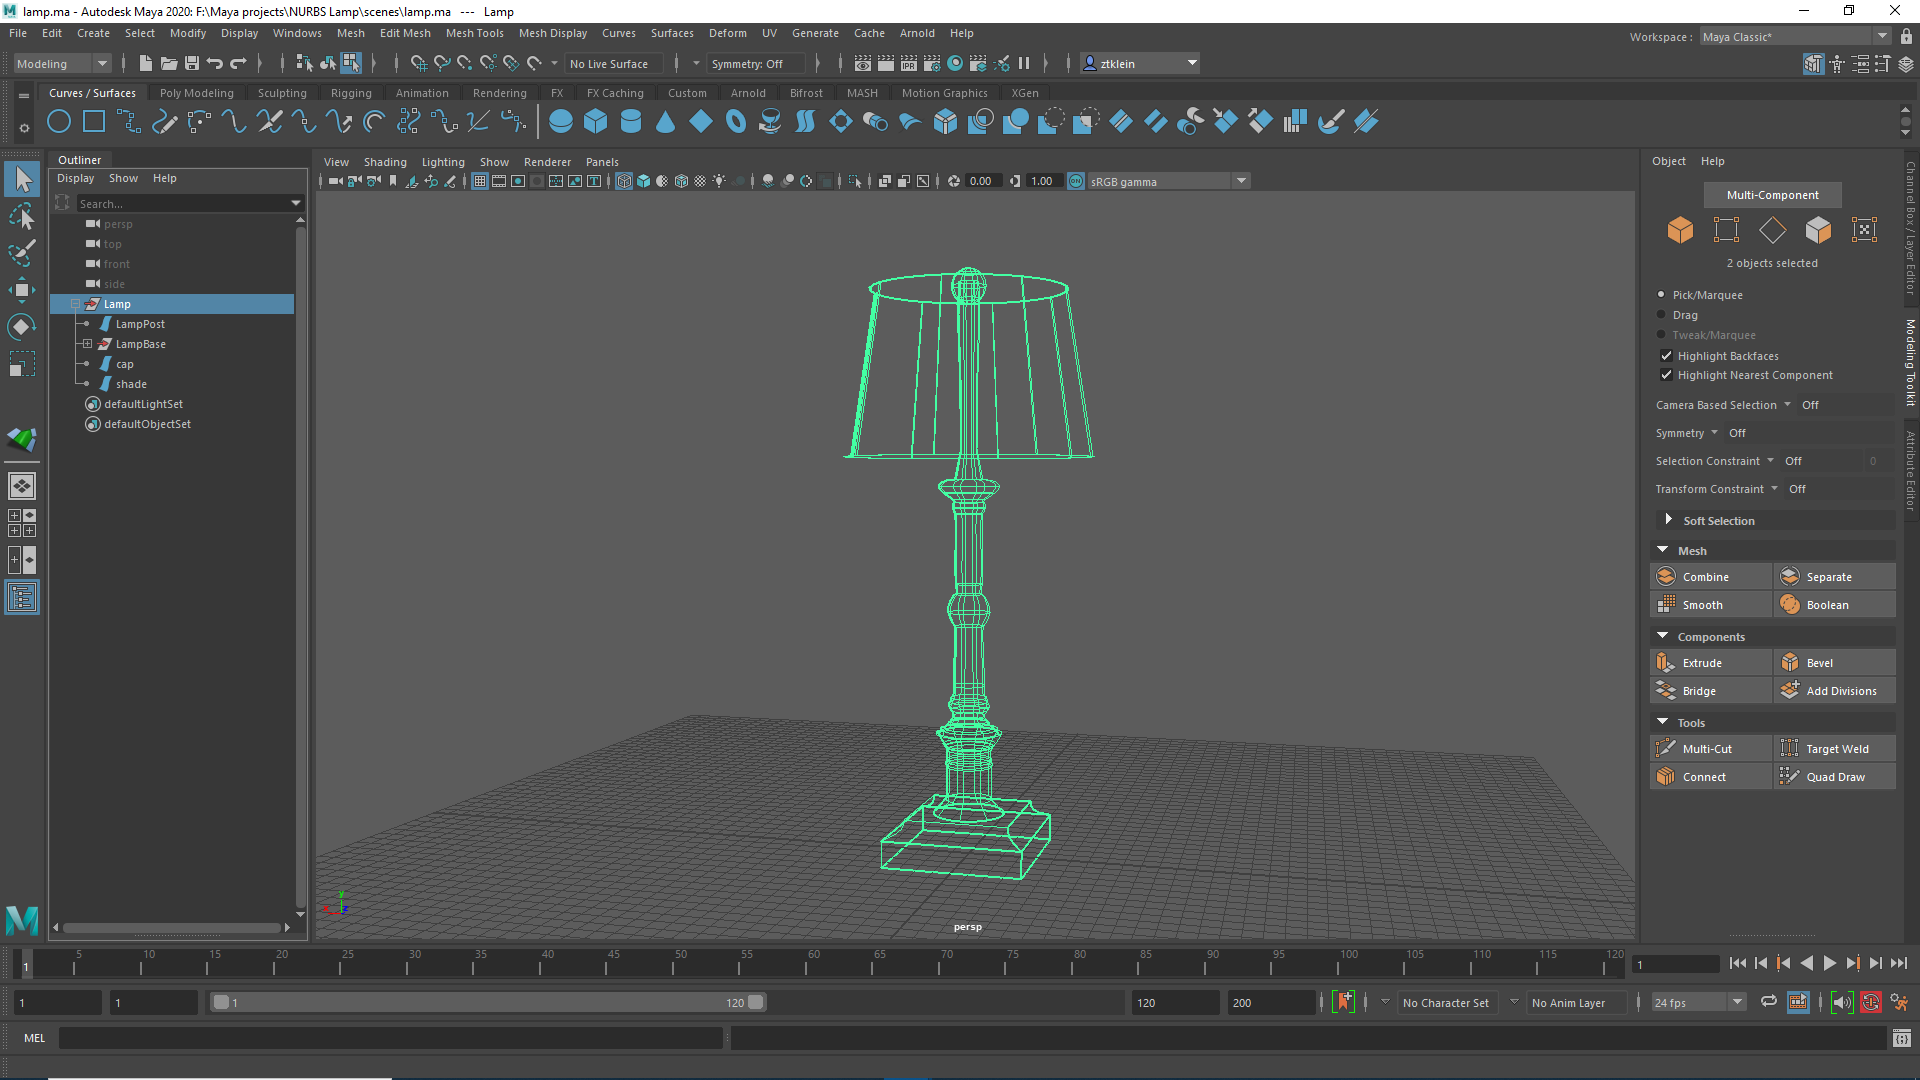Select the Move tool in the toolbox
1920x1080 pixels.
(x=22, y=290)
